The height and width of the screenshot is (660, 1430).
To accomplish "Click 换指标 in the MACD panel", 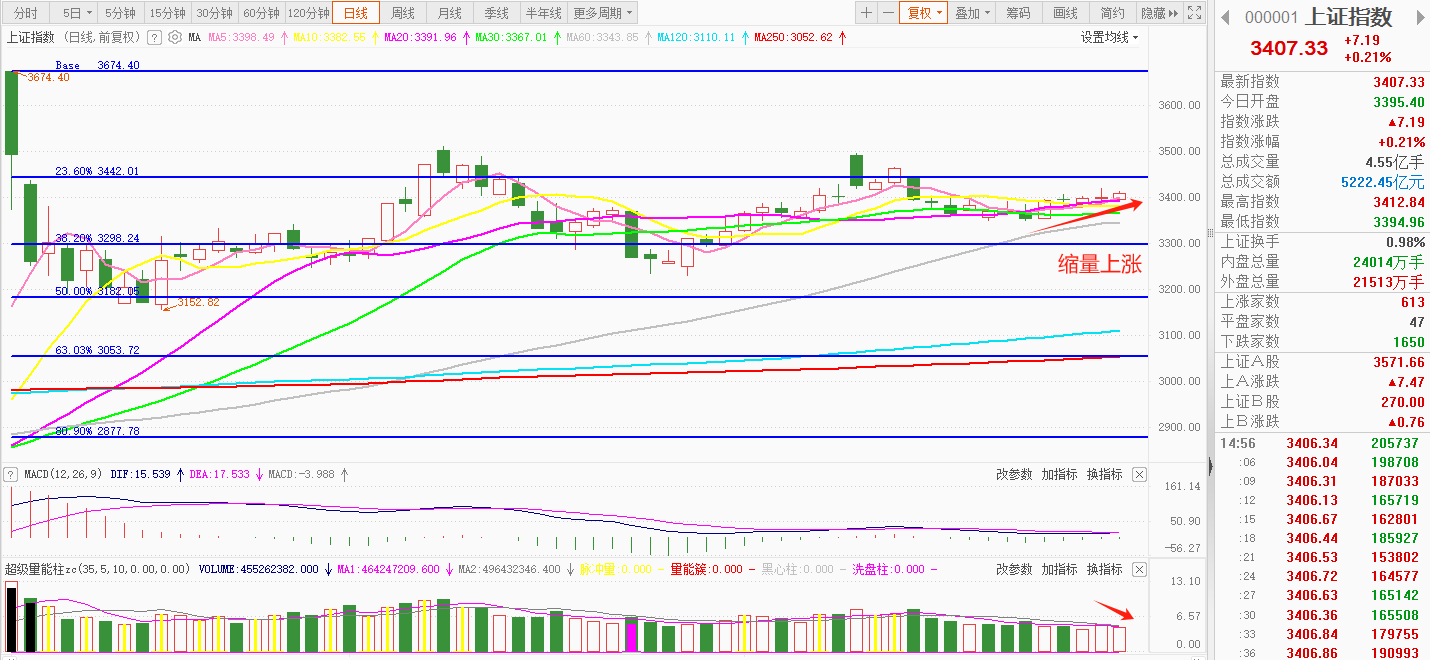I will click(1104, 474).
